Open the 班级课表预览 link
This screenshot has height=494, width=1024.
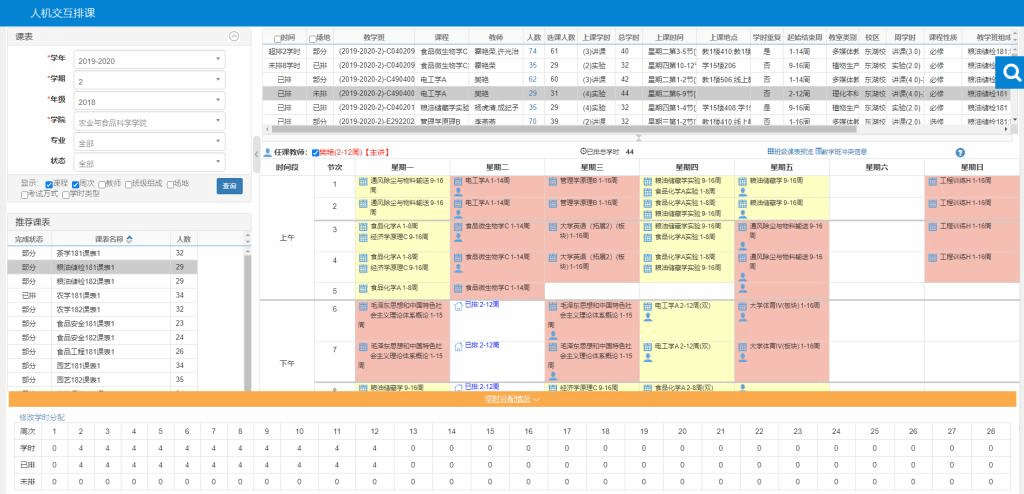[790, 152]
